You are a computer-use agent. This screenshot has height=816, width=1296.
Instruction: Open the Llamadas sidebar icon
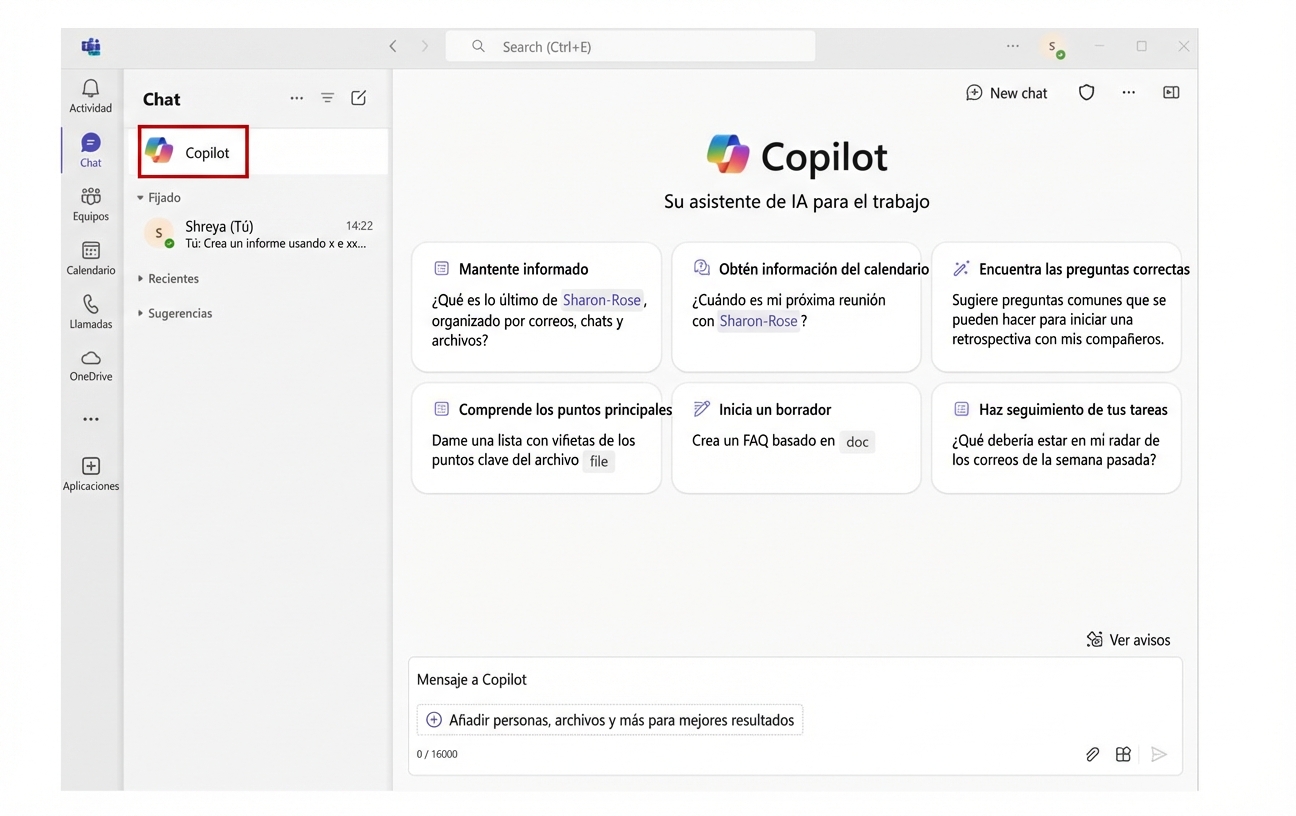click(90, 311)
